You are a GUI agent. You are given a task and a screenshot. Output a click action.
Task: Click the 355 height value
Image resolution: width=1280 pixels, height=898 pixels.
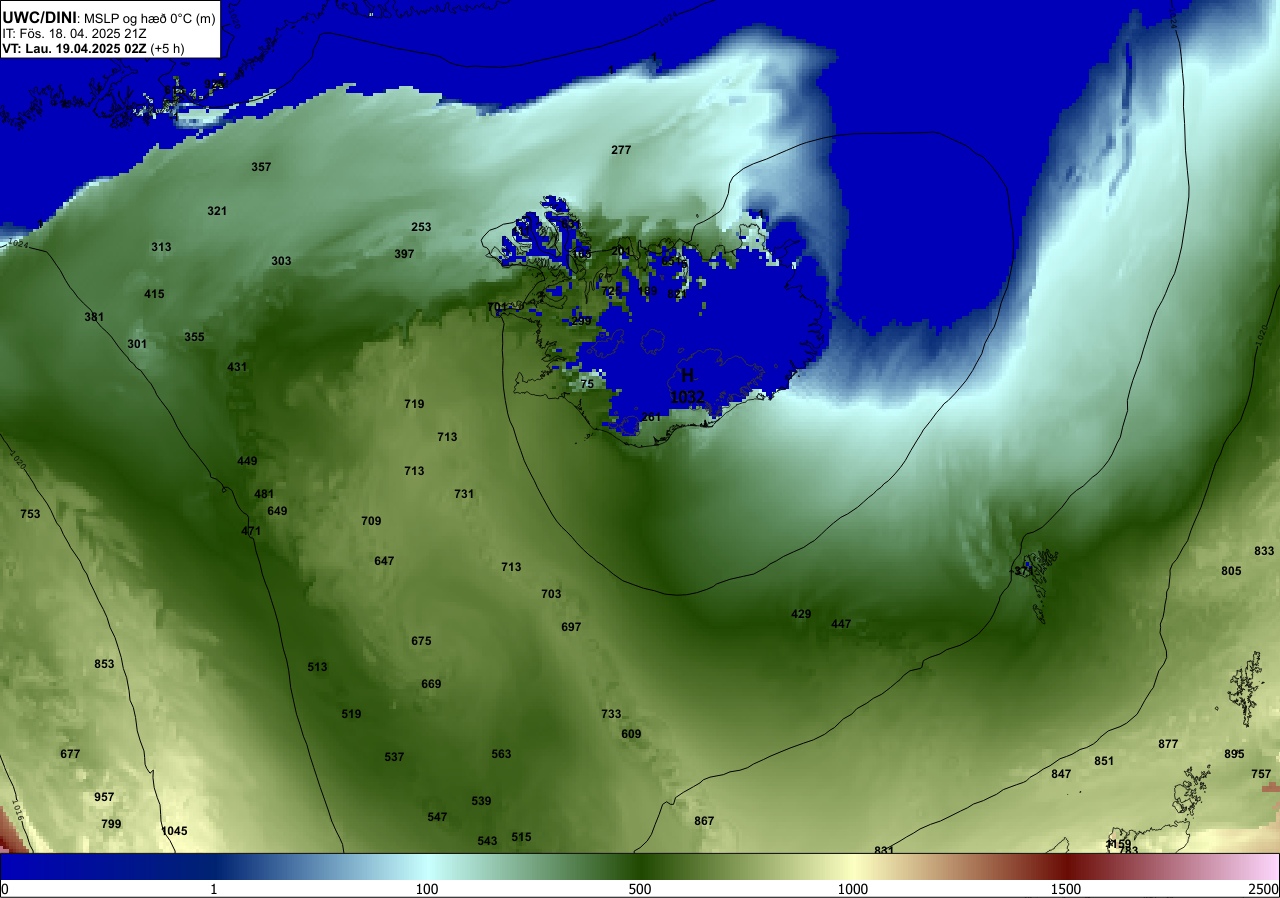point(194,337)
